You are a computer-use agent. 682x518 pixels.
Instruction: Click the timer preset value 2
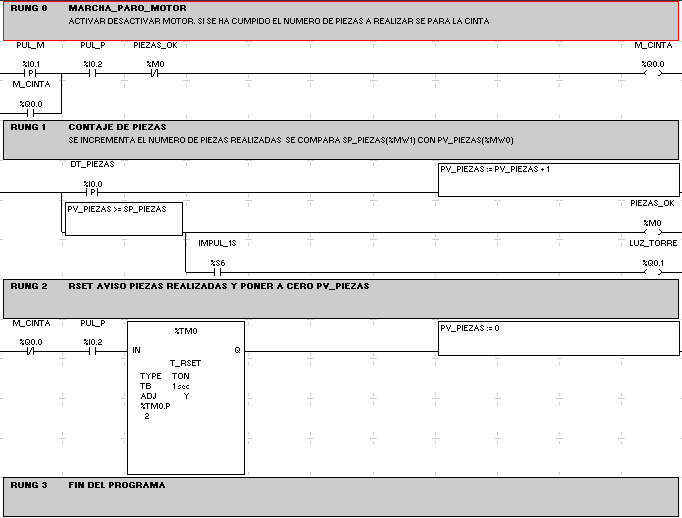[x=147, y=416]
